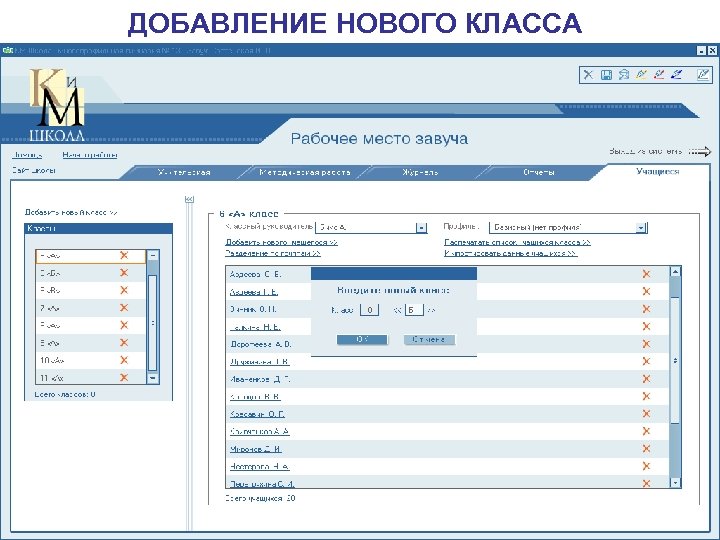Click the toolbar icon right of the floppy disk
The image size is (720, 540).
tap(624, 74)
